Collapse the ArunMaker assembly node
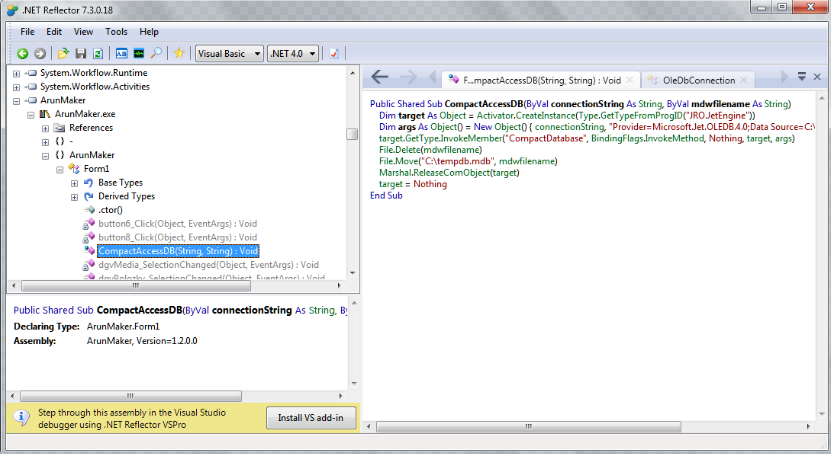831x454 pixels. (x=16, y=101)
